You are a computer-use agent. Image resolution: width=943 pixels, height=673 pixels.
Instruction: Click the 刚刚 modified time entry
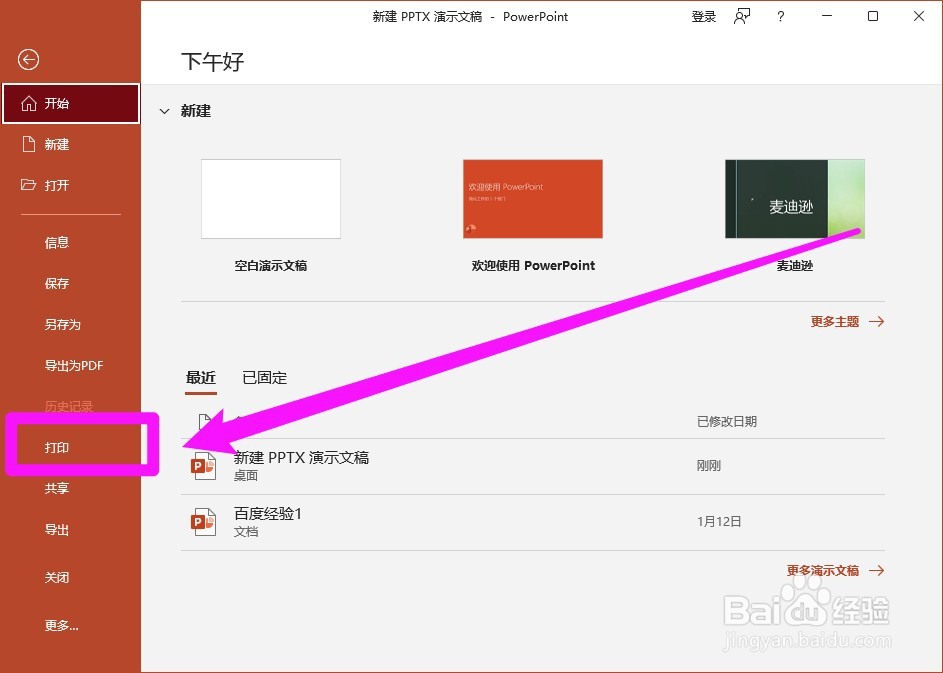coord(708,466)
